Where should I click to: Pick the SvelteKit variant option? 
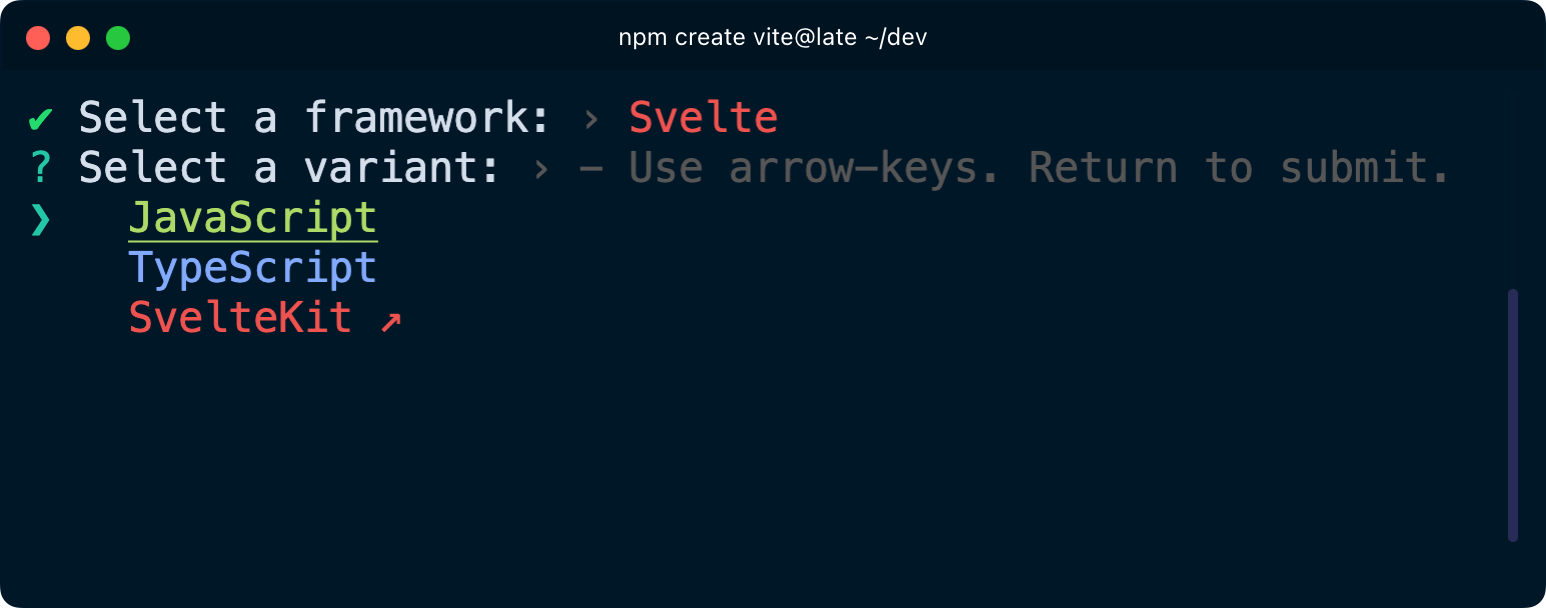pos(240,318)
